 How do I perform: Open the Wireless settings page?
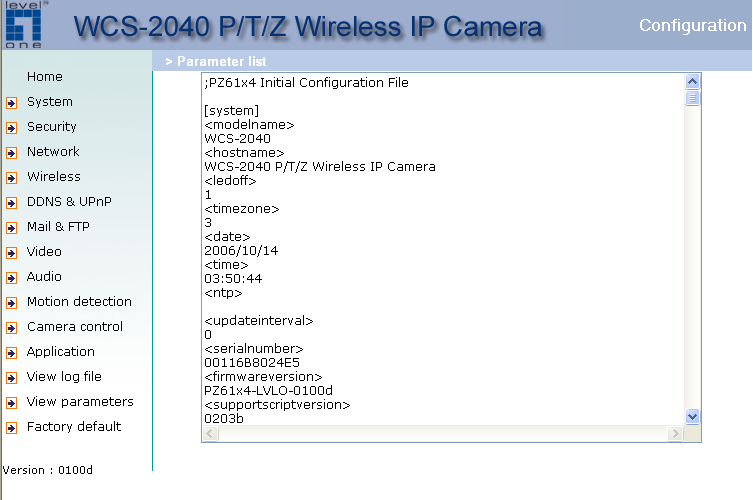pos(54,177)
